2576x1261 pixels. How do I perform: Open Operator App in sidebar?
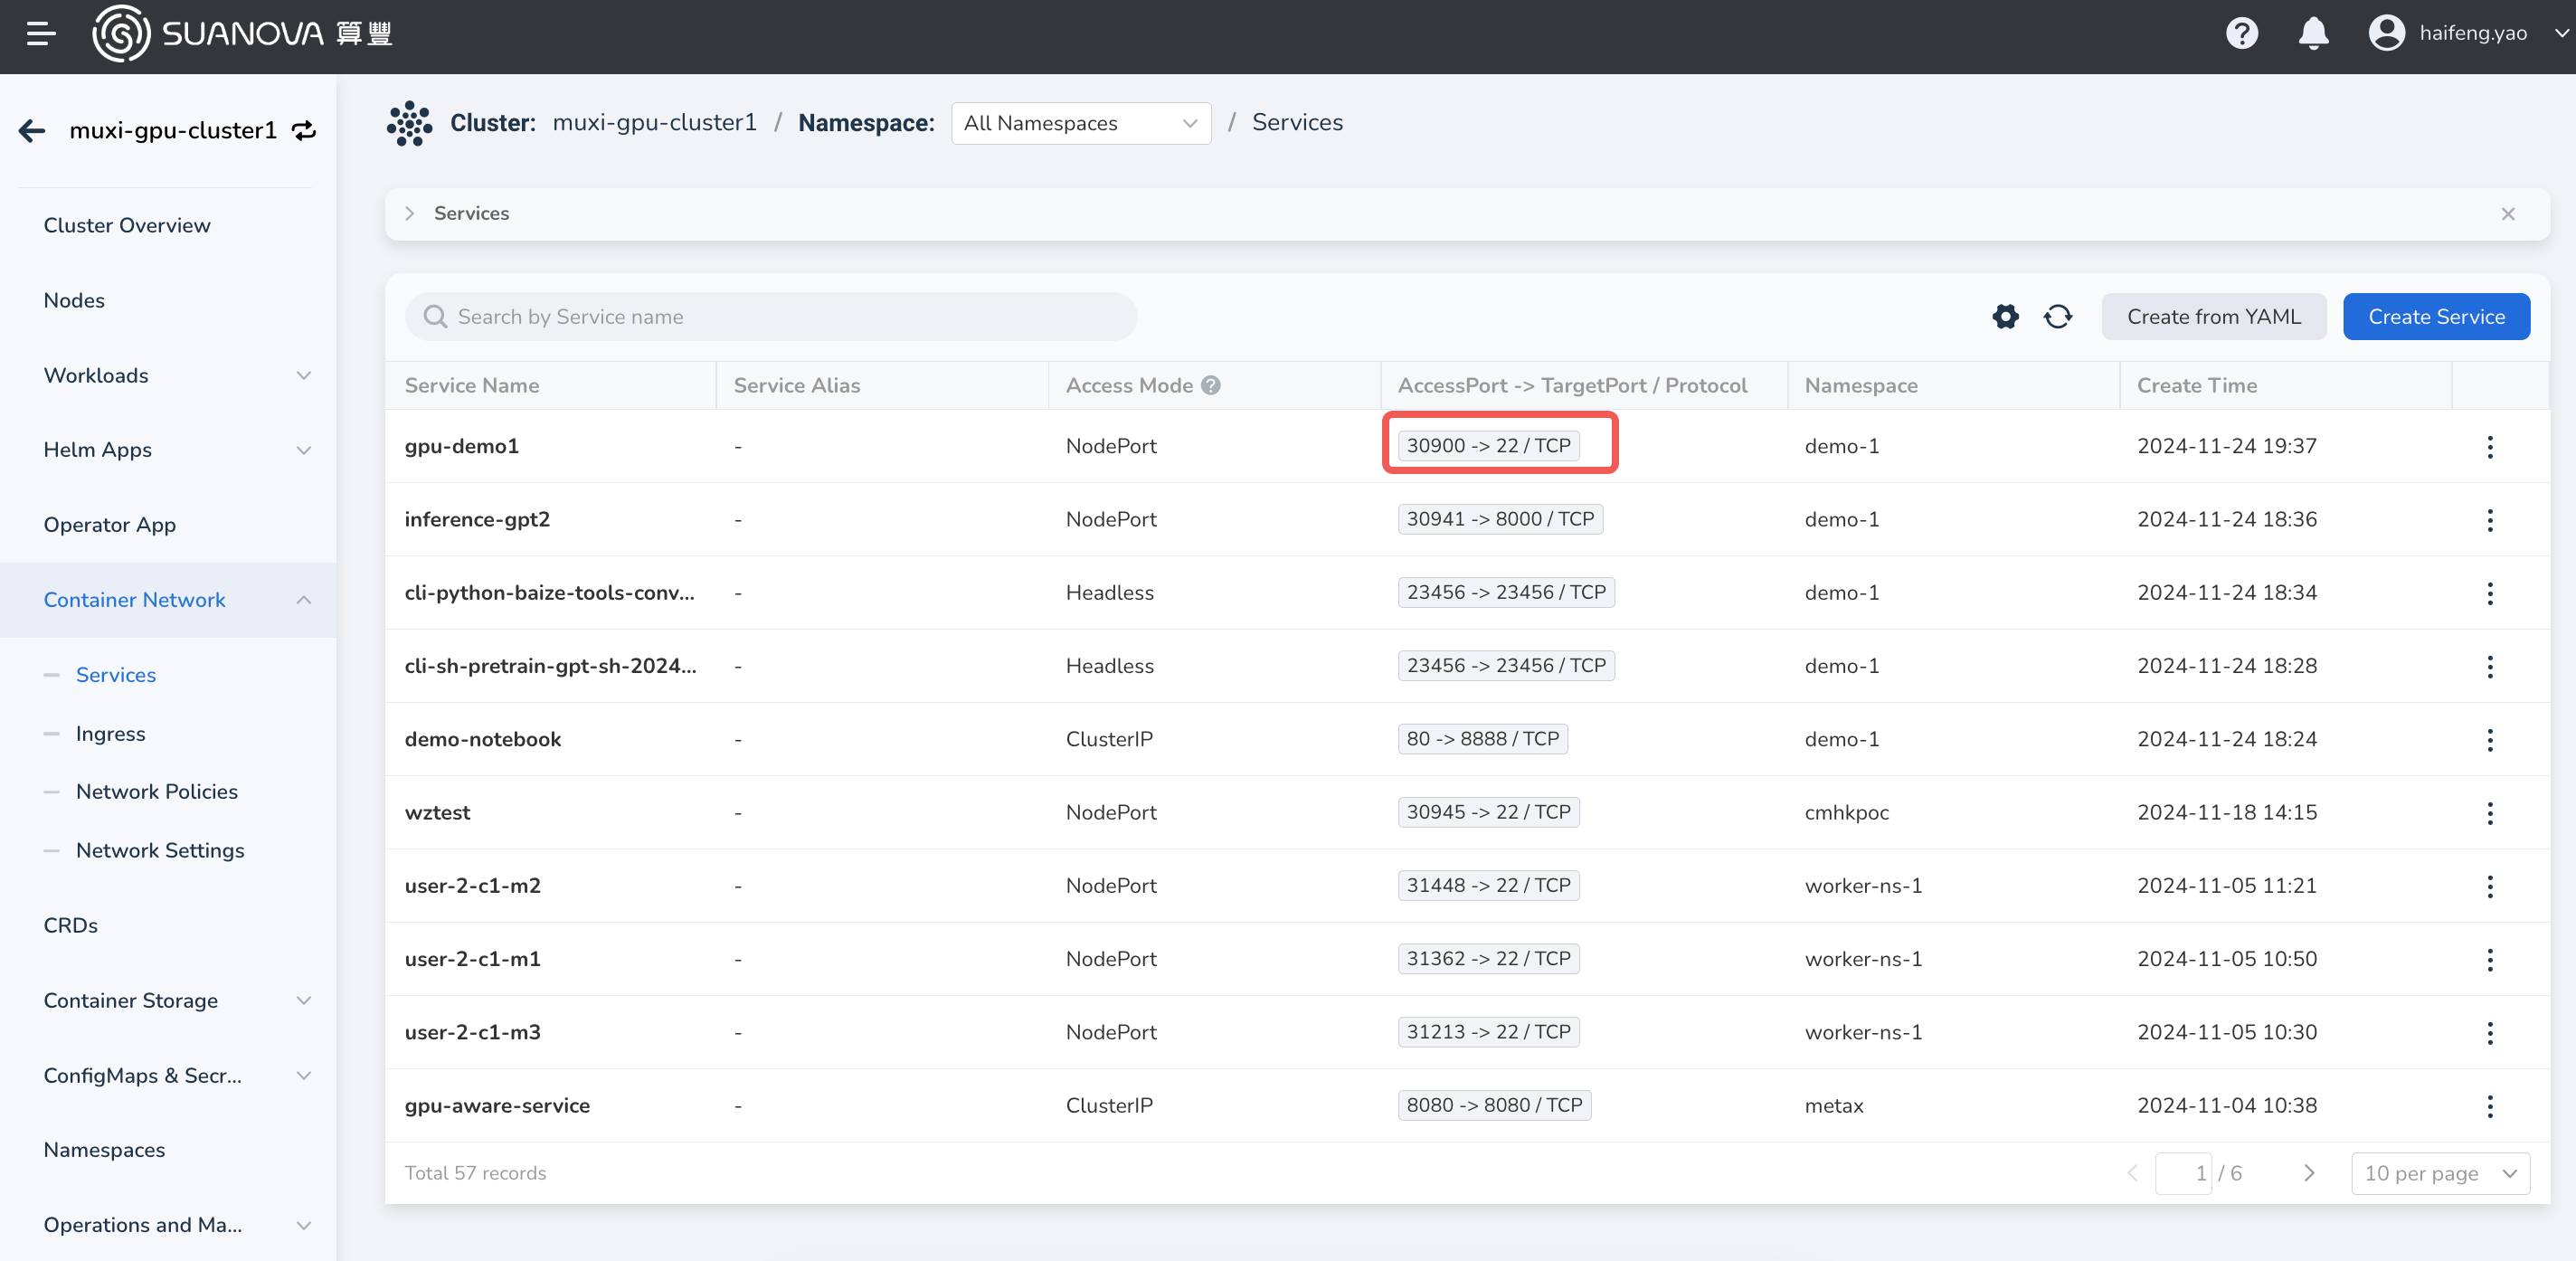[x=109, y=525]
